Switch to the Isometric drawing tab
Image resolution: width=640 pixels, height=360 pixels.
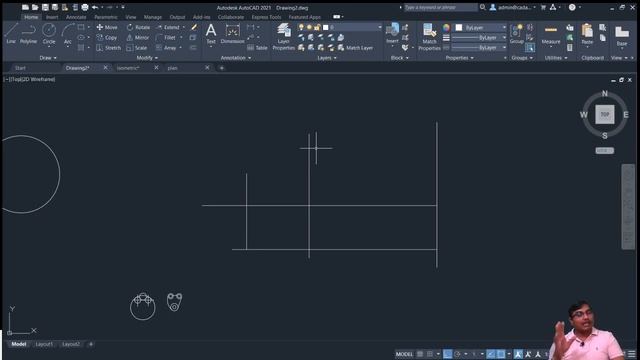(x=128, y=68)
